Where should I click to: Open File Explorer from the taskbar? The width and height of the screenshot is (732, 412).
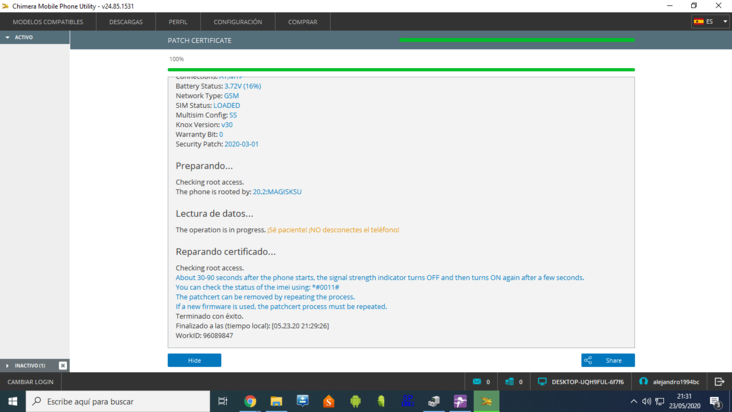[276, 401]
